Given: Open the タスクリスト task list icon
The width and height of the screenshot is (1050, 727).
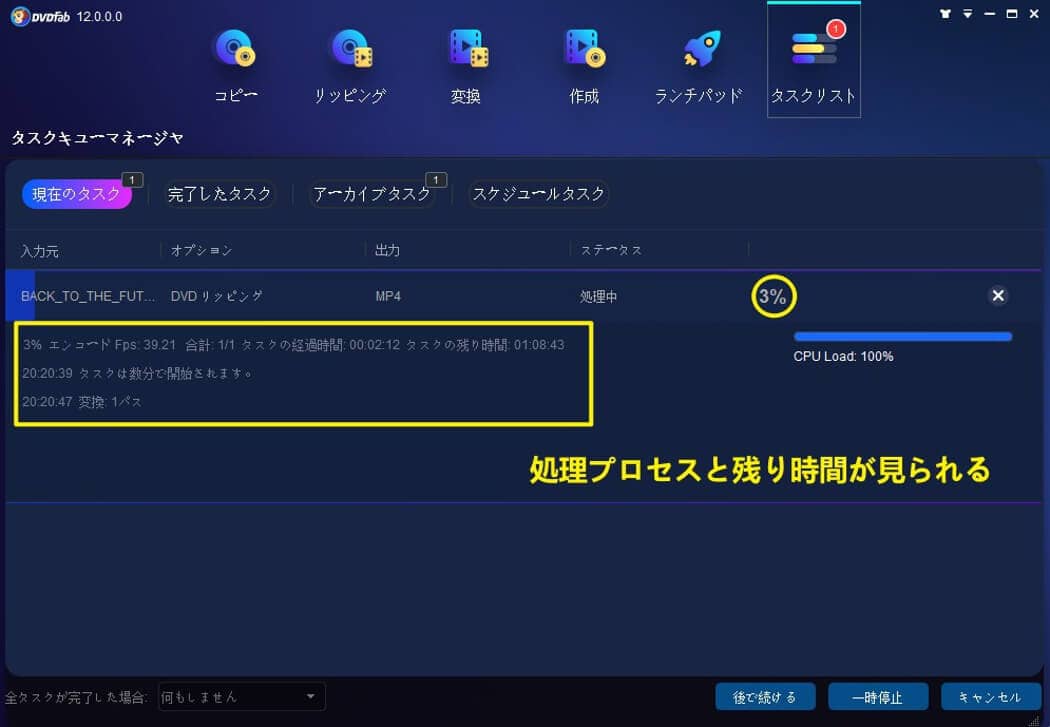Looking at the screenshot, I should [814, 48].
